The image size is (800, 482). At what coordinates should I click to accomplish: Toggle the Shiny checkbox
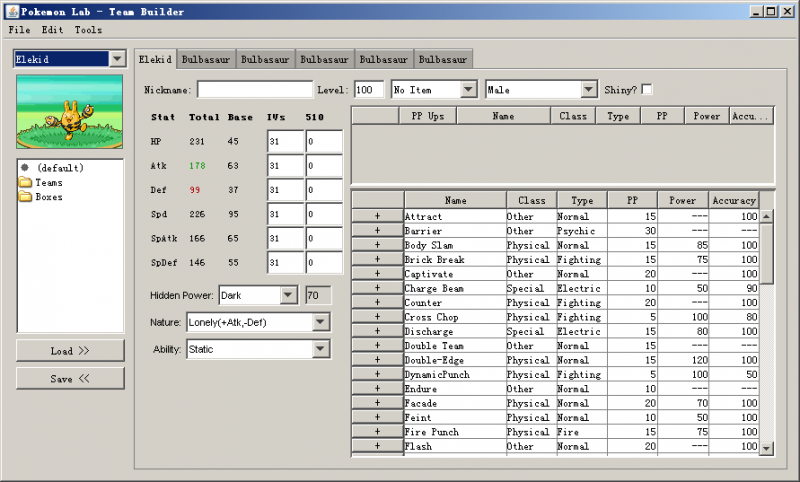click(x=646, y=89)
